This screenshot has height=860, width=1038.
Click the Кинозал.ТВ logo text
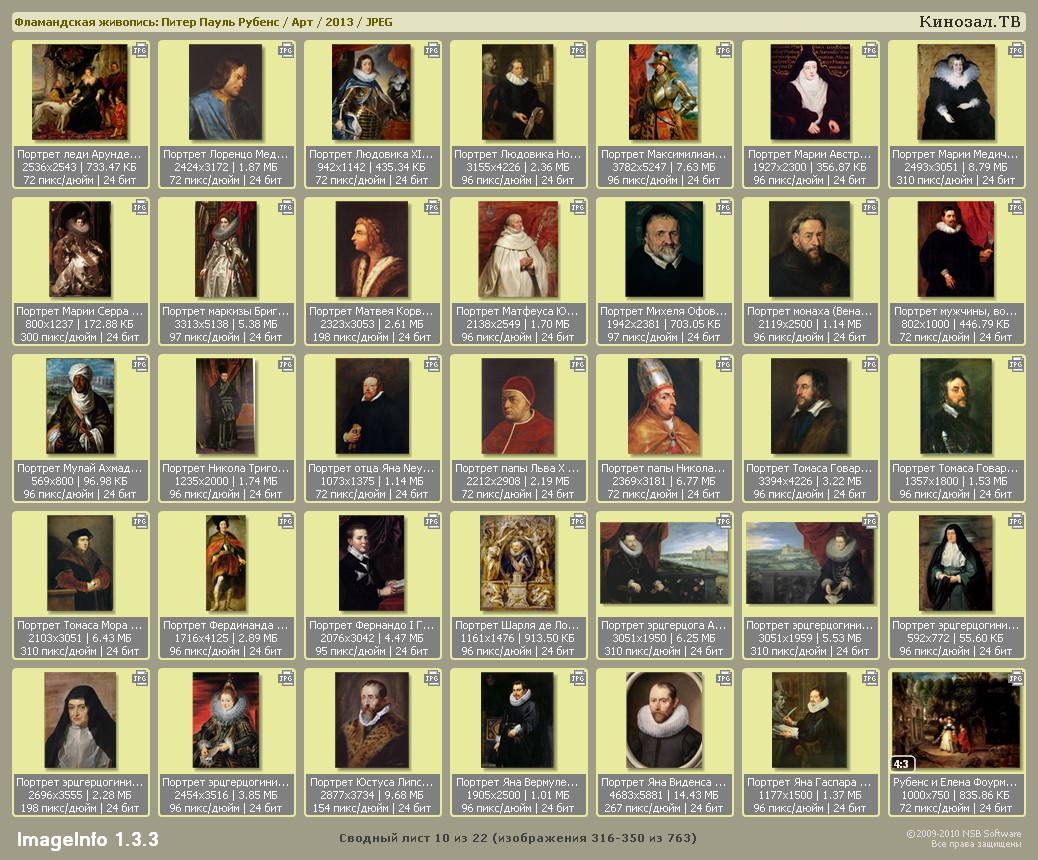point(969,22)
